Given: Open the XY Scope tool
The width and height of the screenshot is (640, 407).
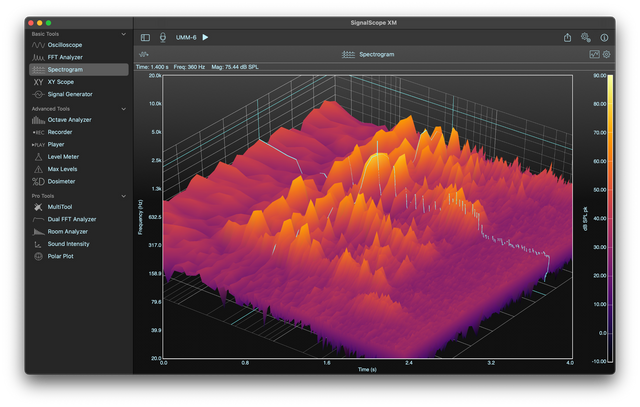Looking at the screenshot, I should click(x=60, y=82).
